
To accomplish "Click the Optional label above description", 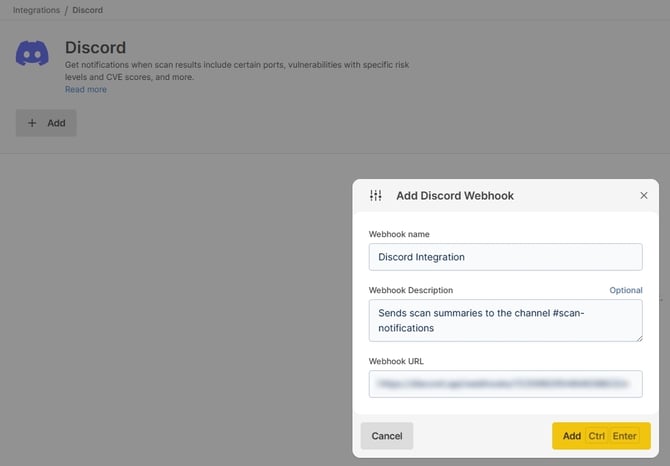I will click(x=626, y=290).
